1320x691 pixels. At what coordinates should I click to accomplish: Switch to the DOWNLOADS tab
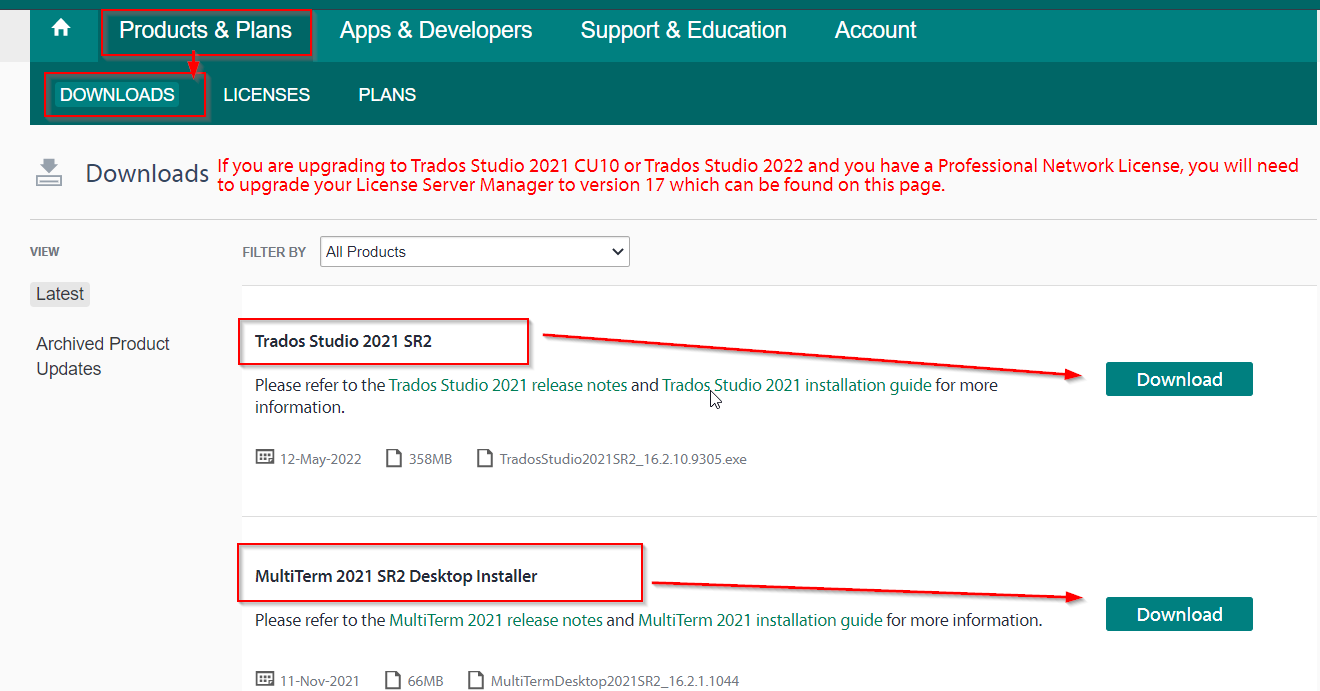pos(117,95)
